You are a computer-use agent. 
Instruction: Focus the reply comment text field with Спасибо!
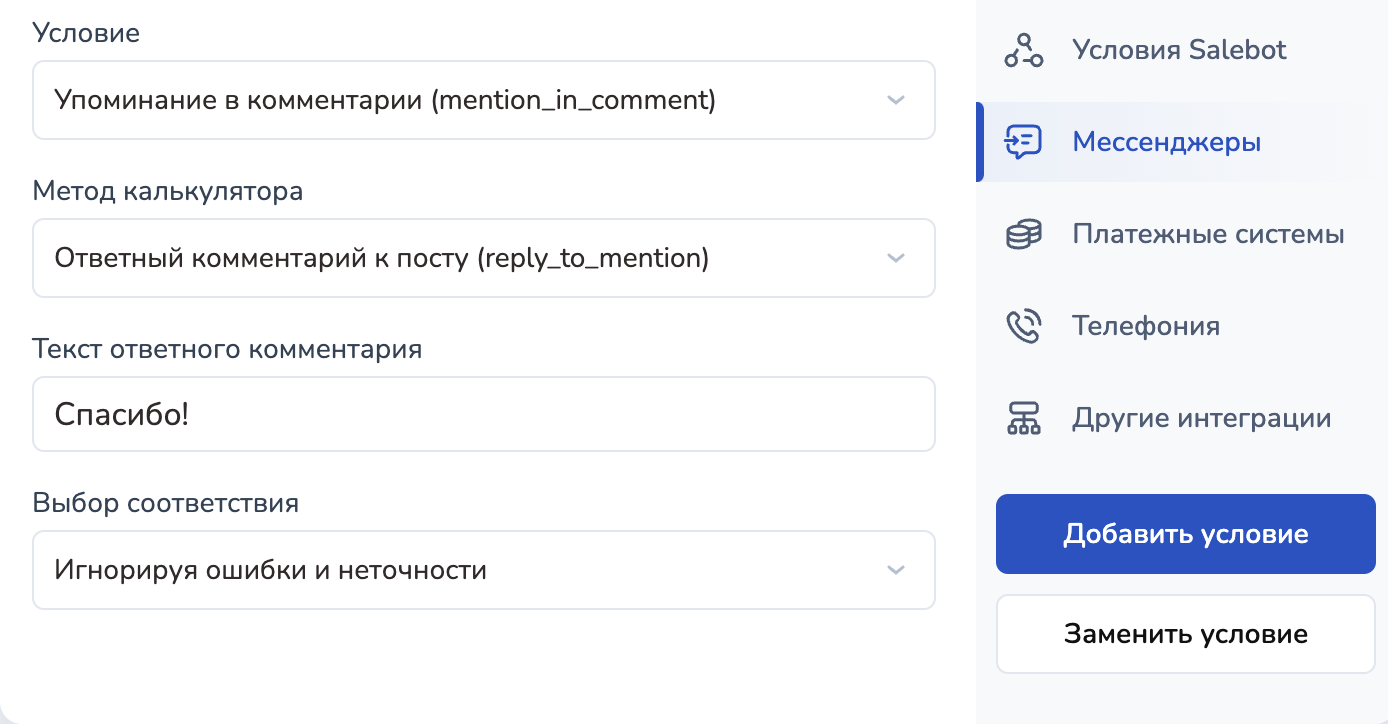(484, 414)
